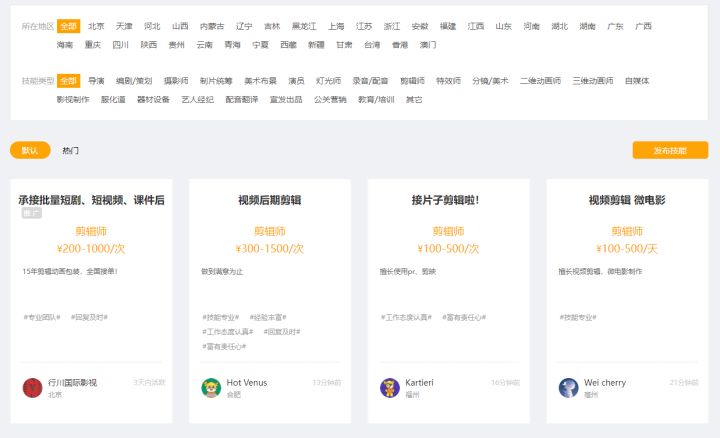Filter region by 浙江
The width and height of the screenshot is (720, 438).
tap(392, 26)
